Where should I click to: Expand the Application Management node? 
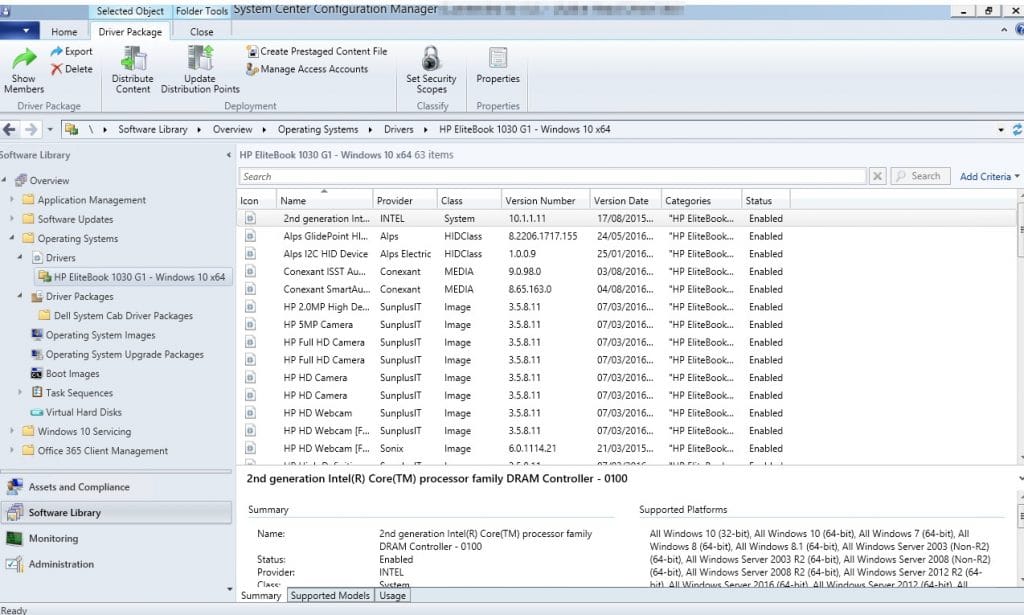11,200
